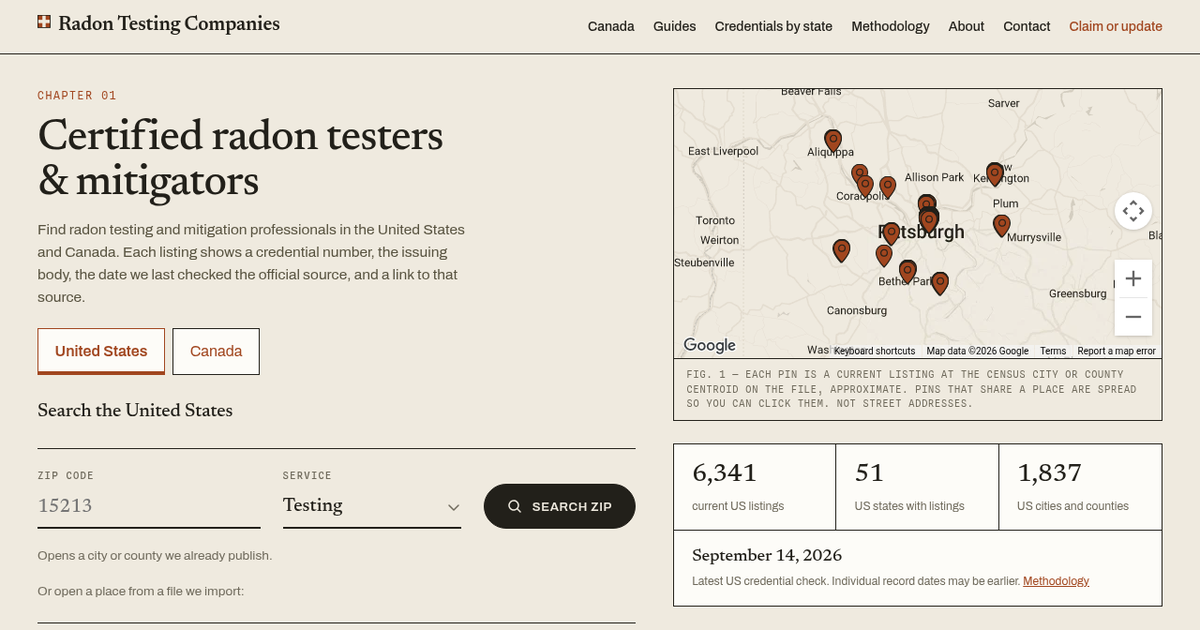This screenshot has height=630, width=1200.
Task: Open the Contact page
Action: click(1027, 26)
